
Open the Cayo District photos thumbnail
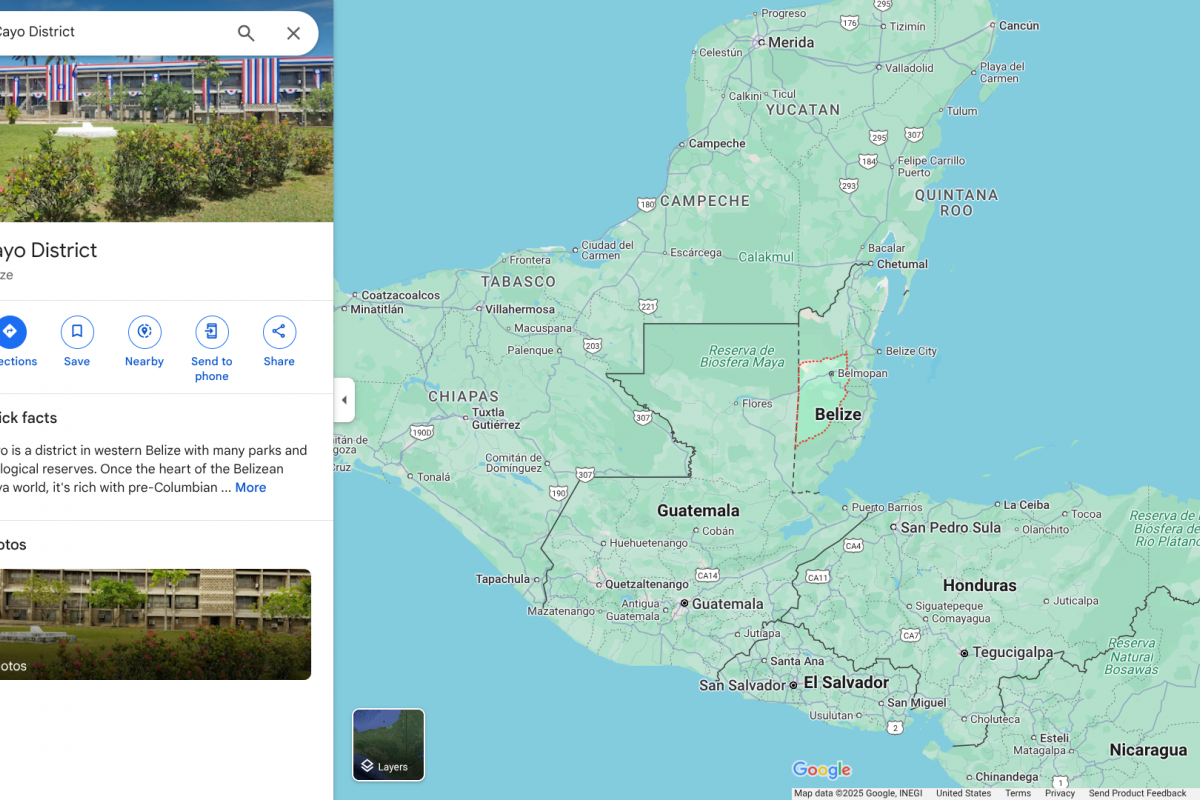point(155,624)
